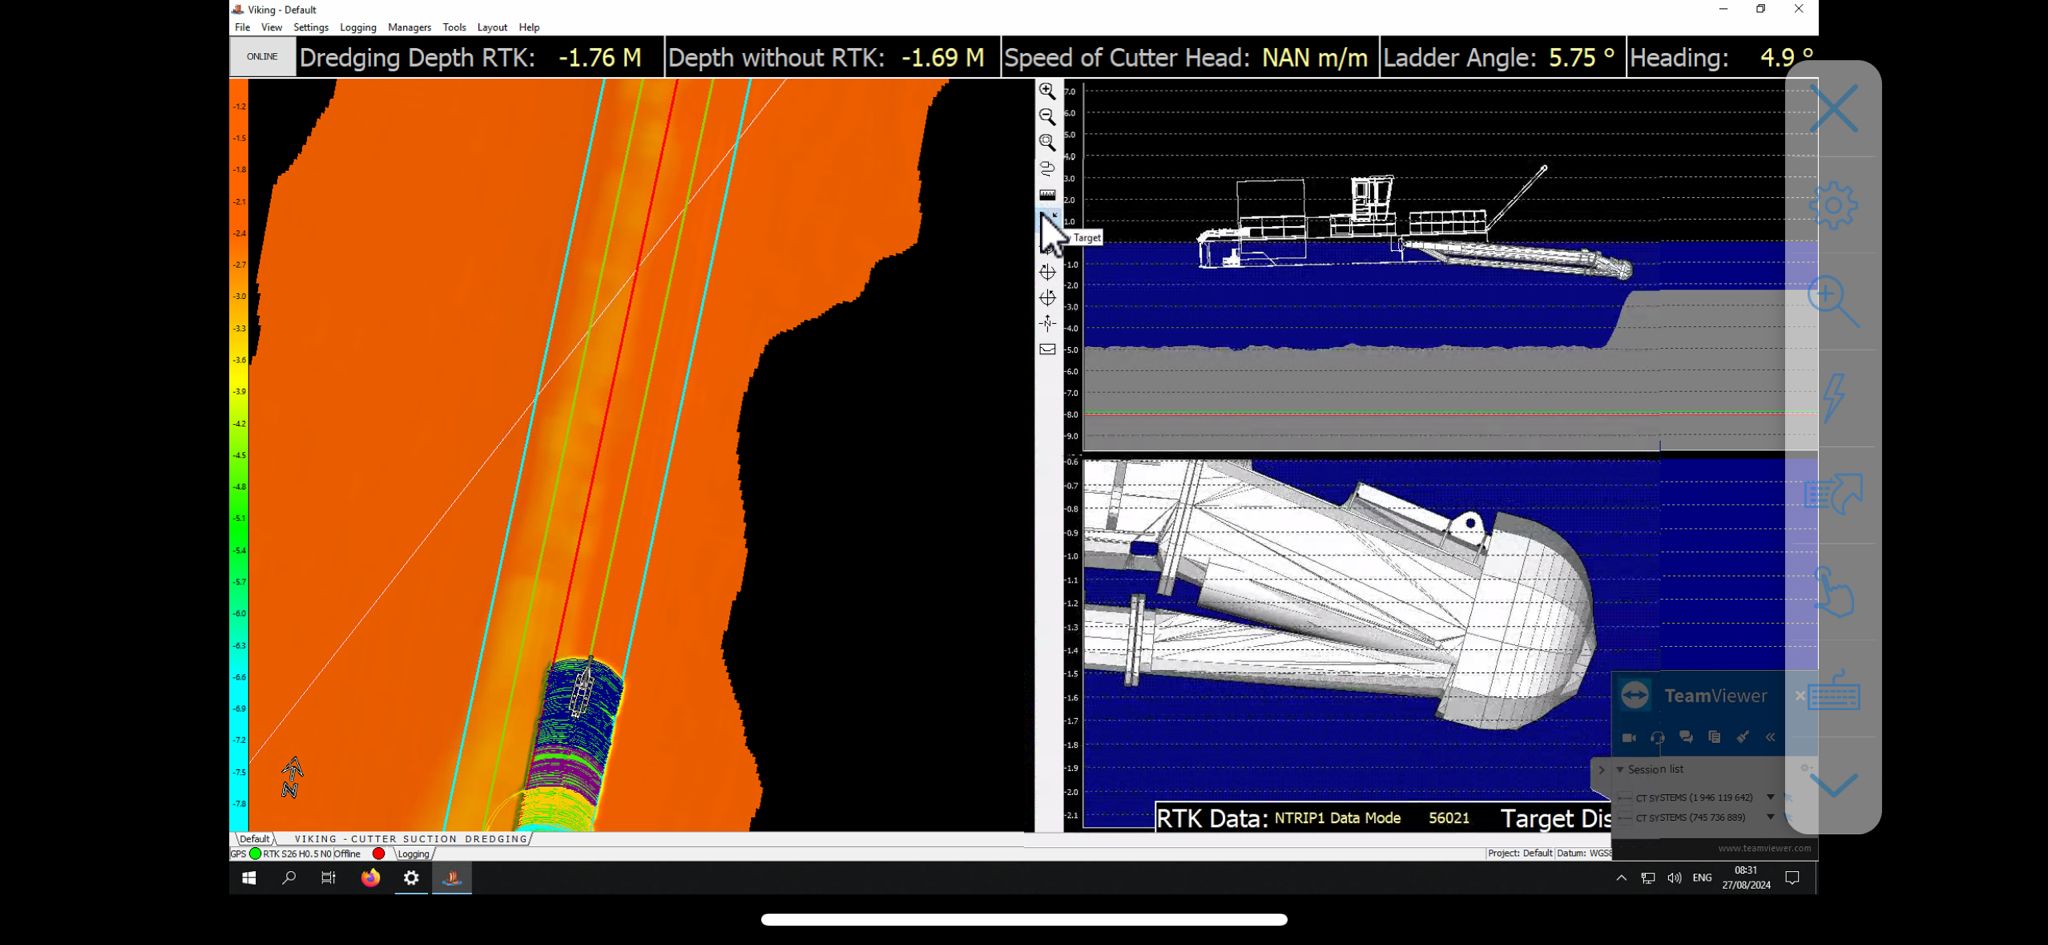Screen dimensions: 2048x945
Task: Select Viking - Cutter Suction Dredging tab
Action: tap(410, 839)
